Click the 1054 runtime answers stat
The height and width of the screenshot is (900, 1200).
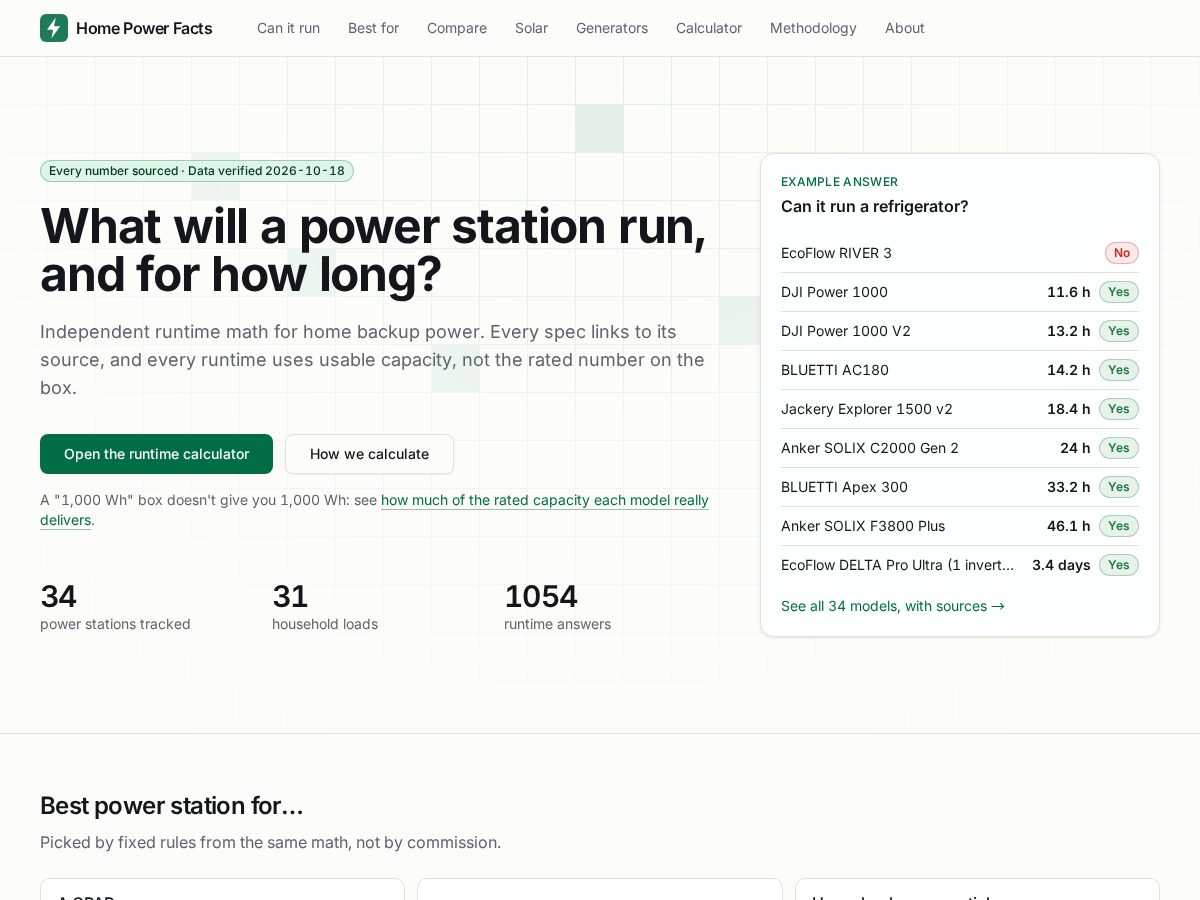pos(557,607)
